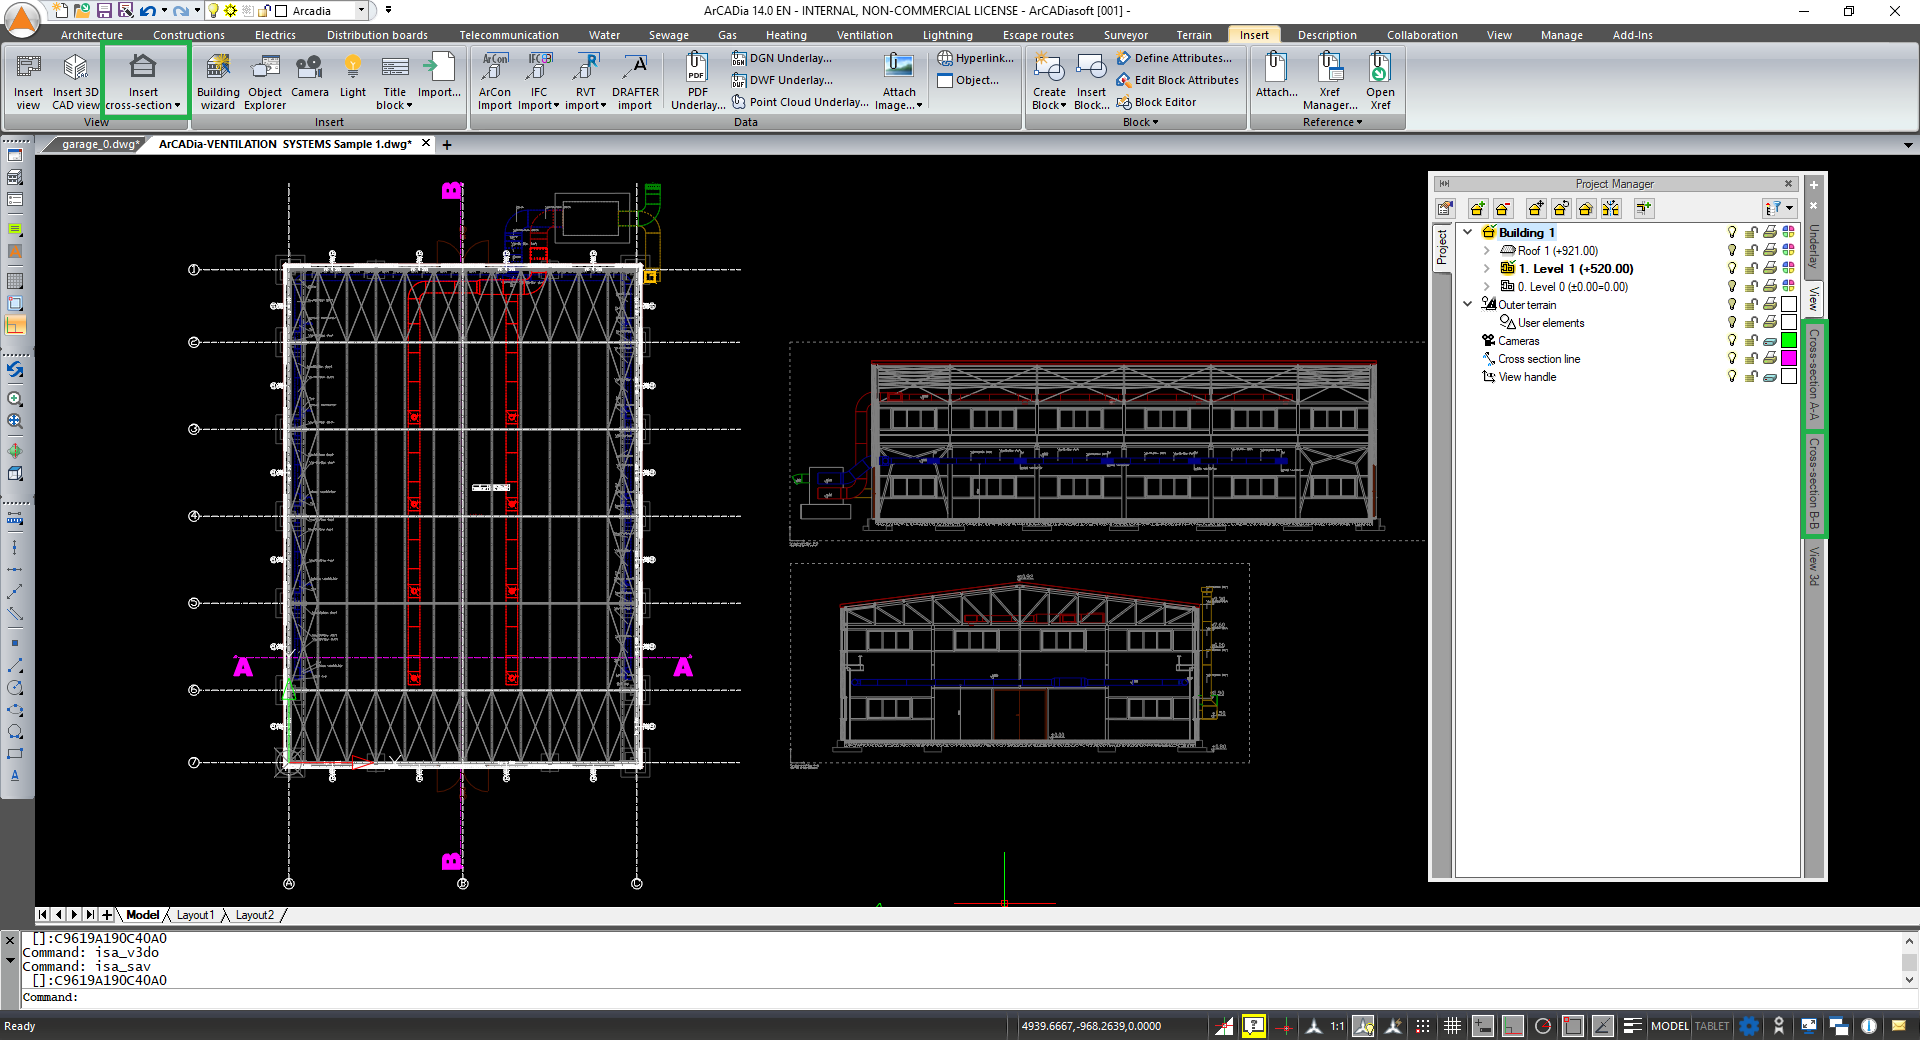
Task: Click the lineweight display status icon
Action: click(1632, 1026)
